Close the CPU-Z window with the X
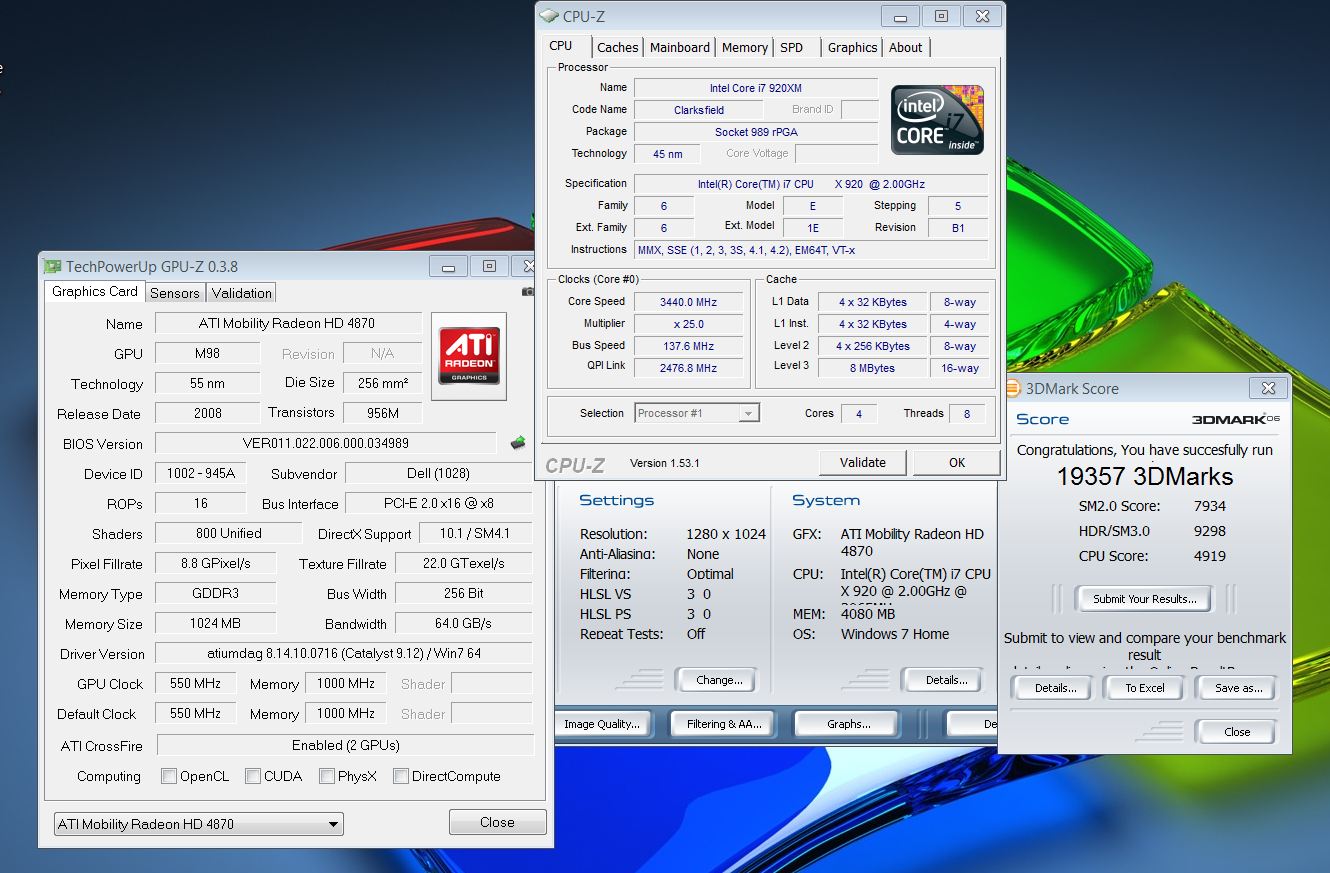This screenshot has width=1330, height=873. 983,16
